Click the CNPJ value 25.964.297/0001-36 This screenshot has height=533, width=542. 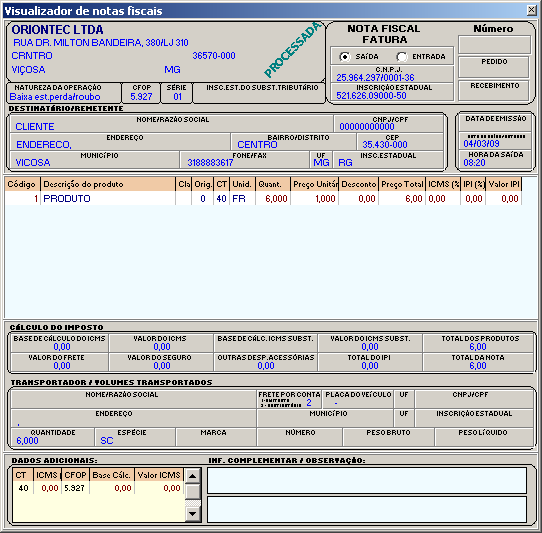point(375,77)
